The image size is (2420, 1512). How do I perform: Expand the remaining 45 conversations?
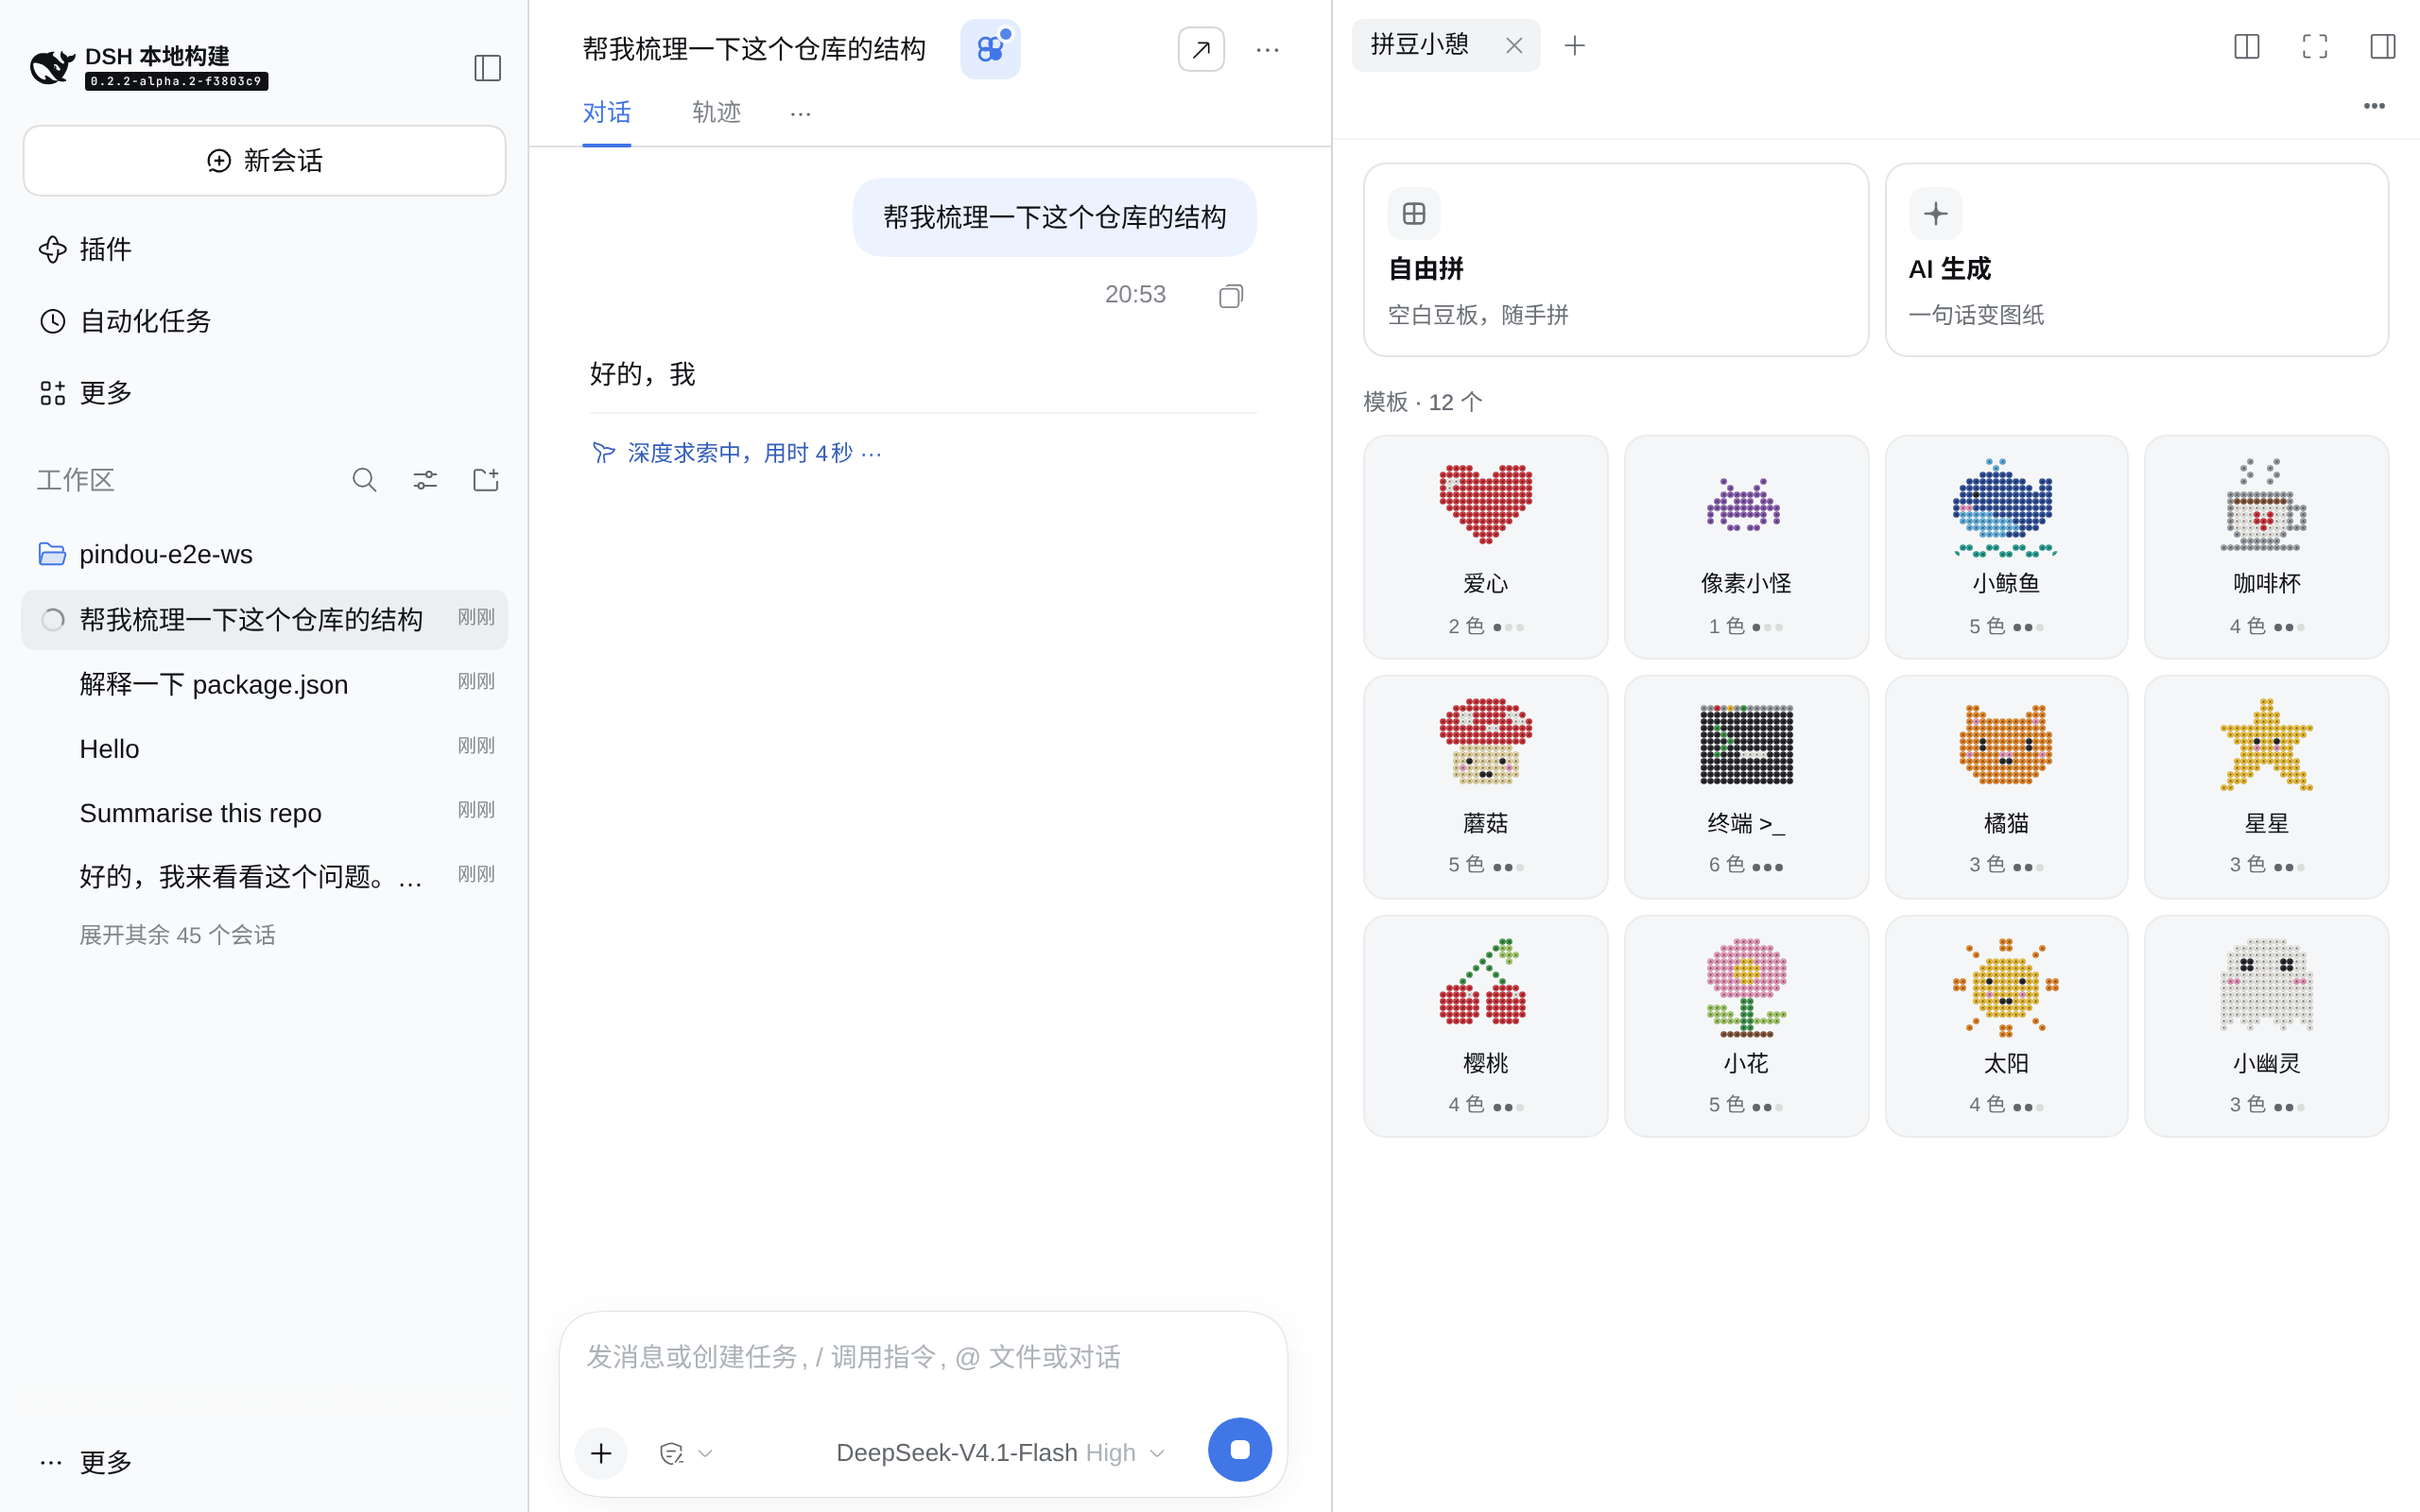point(177,935)
